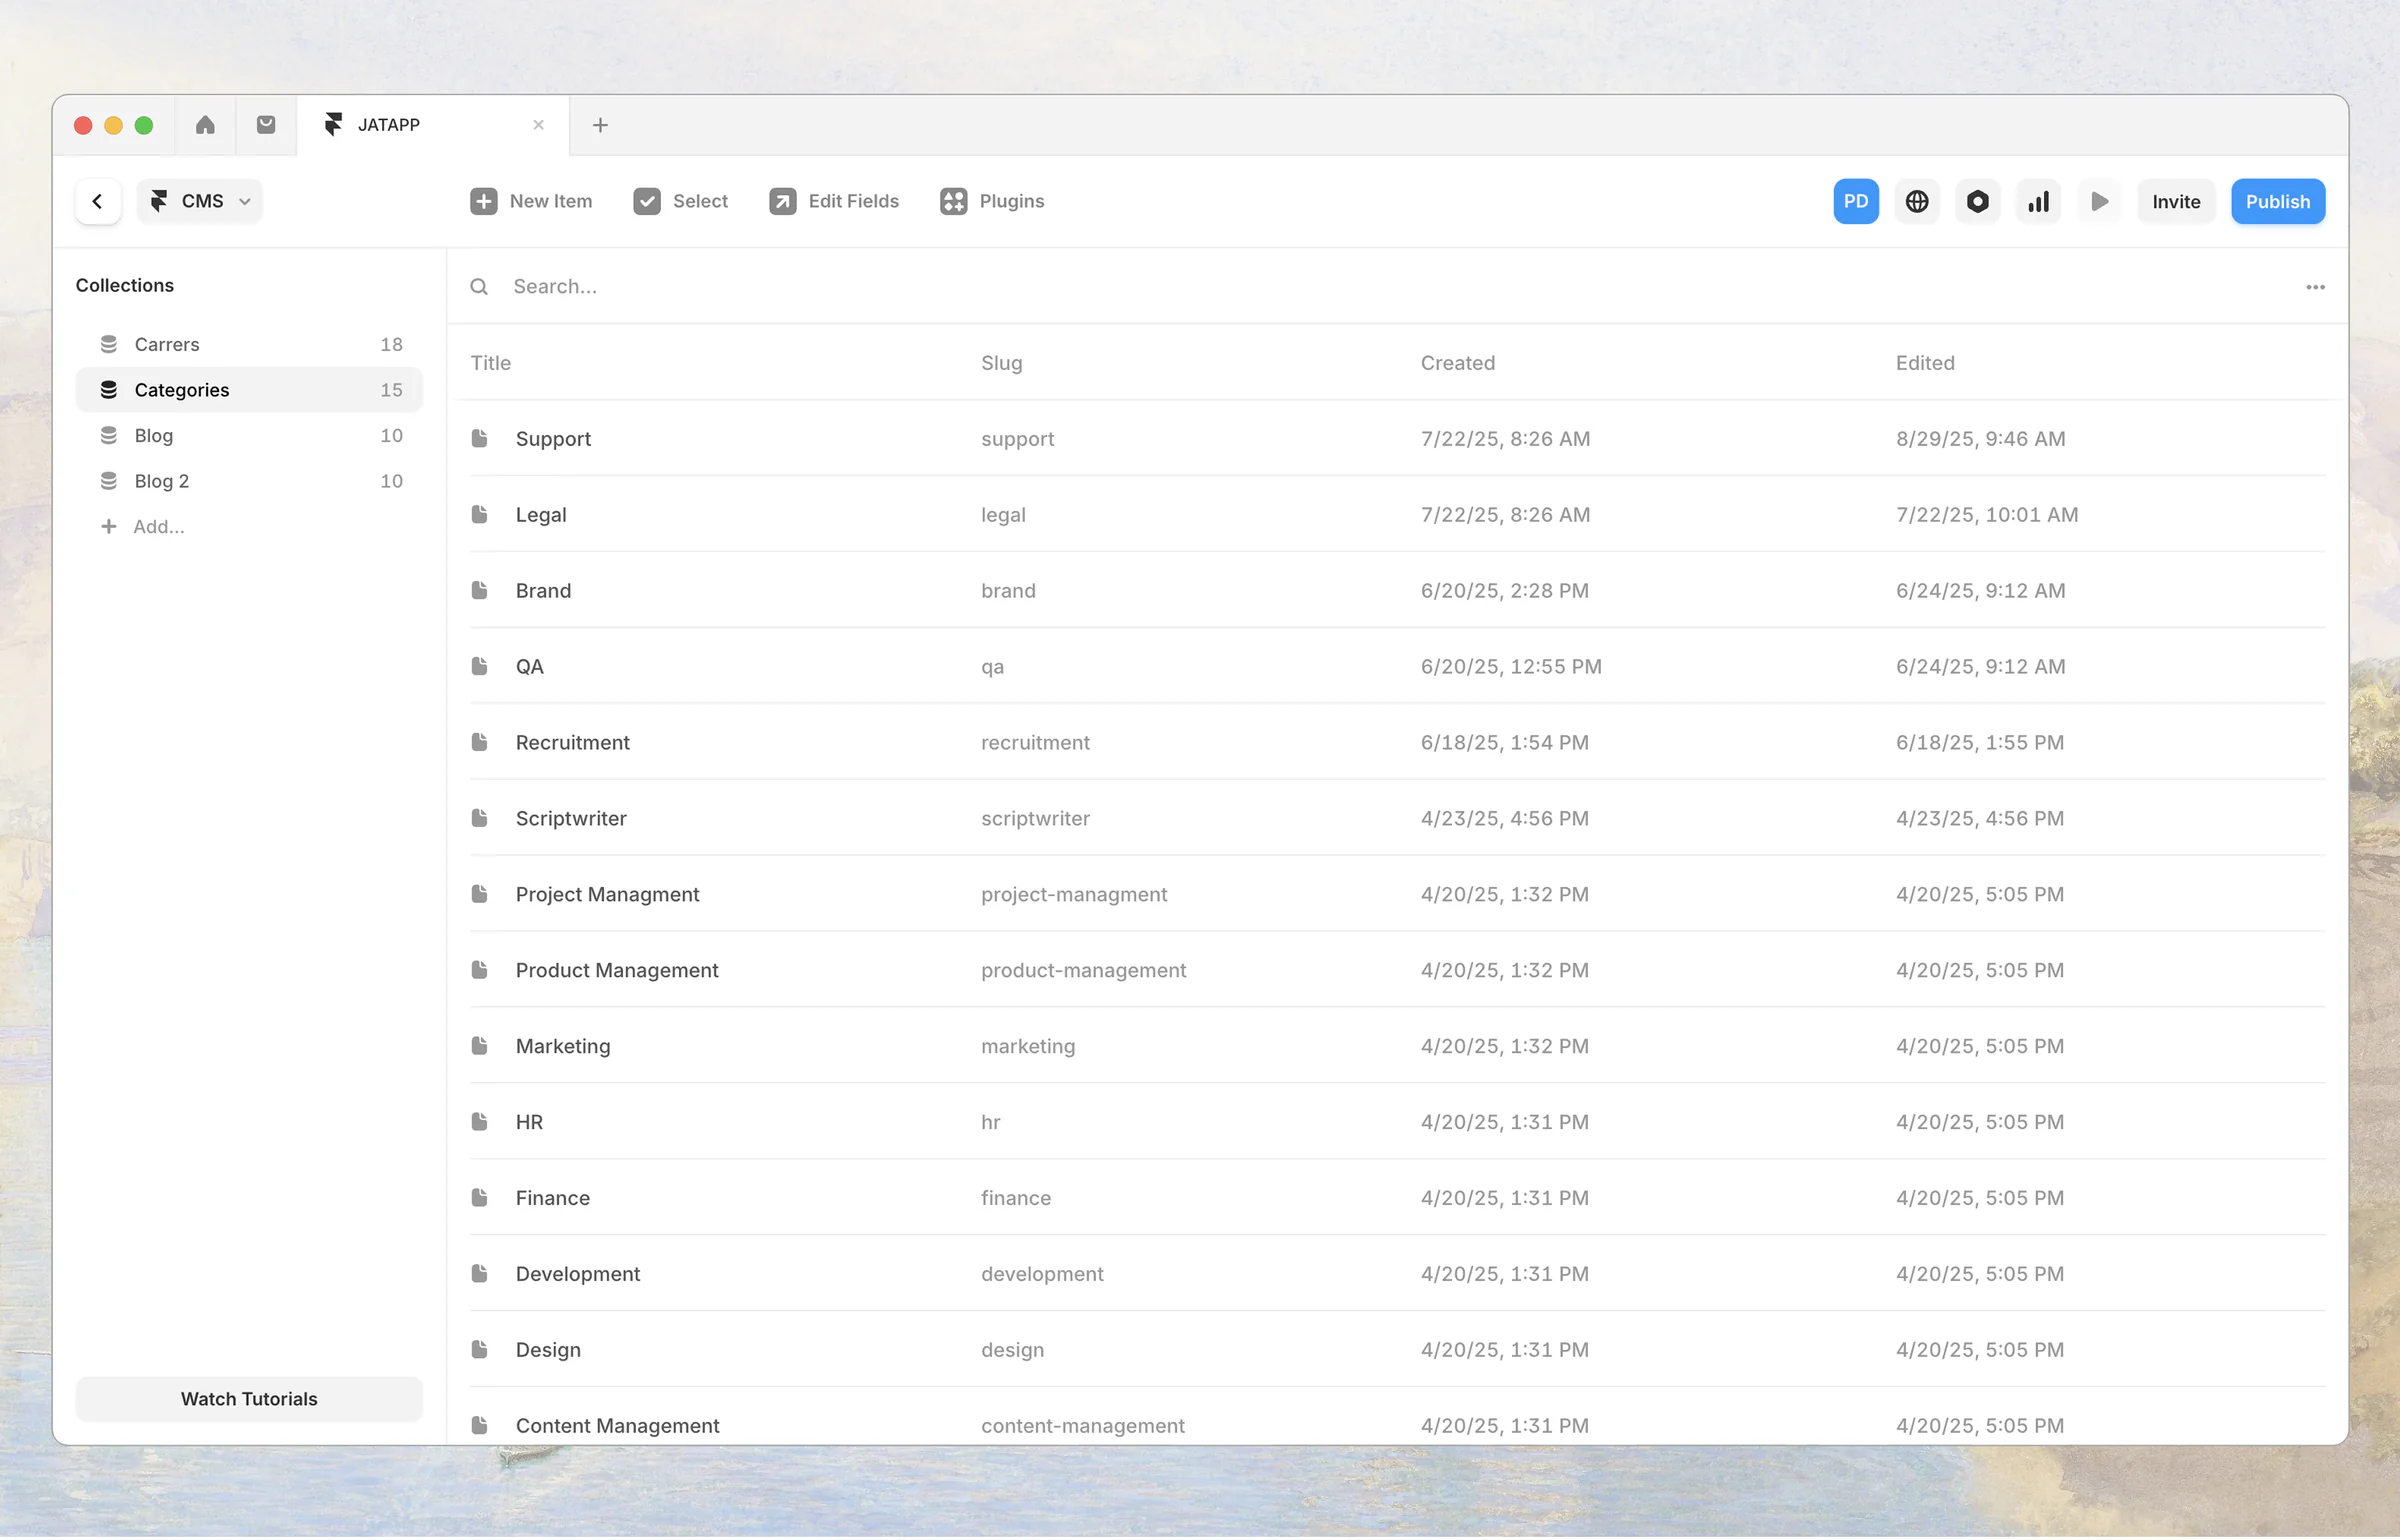Click the QA row document icon
This screenshot has width=2400, height=1540.
(x=480, y=667)
